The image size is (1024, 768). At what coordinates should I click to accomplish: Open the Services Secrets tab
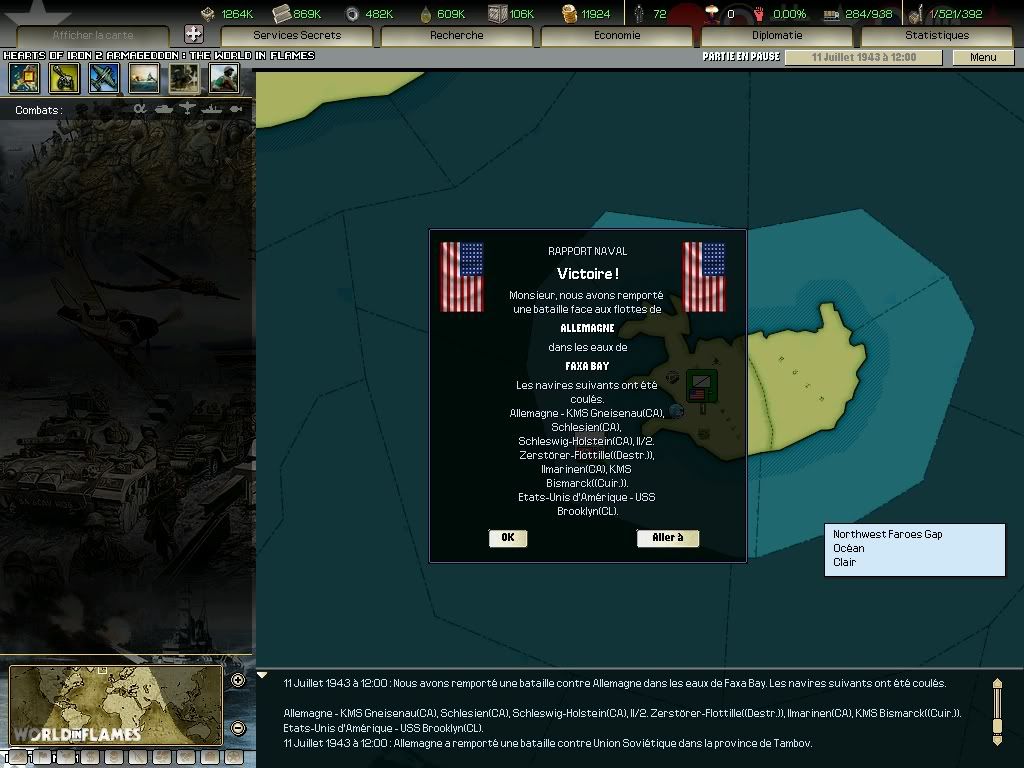[297, 35]
